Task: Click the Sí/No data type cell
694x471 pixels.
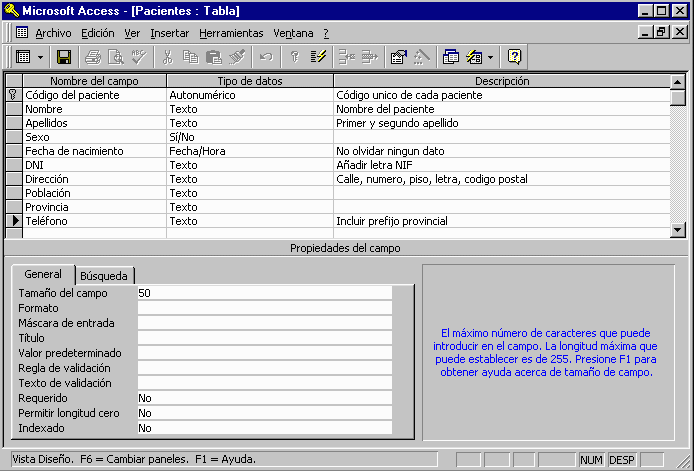Action: coord(250,137)
